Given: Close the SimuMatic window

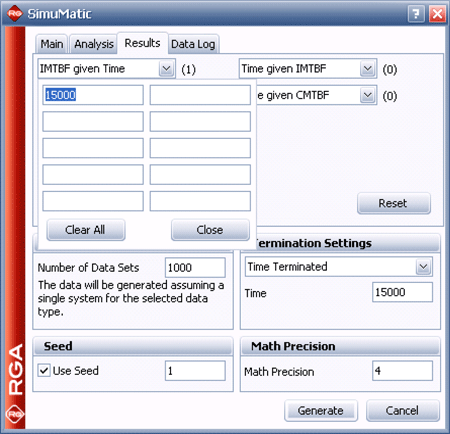Looking at the screenshot, I should 437,14.
